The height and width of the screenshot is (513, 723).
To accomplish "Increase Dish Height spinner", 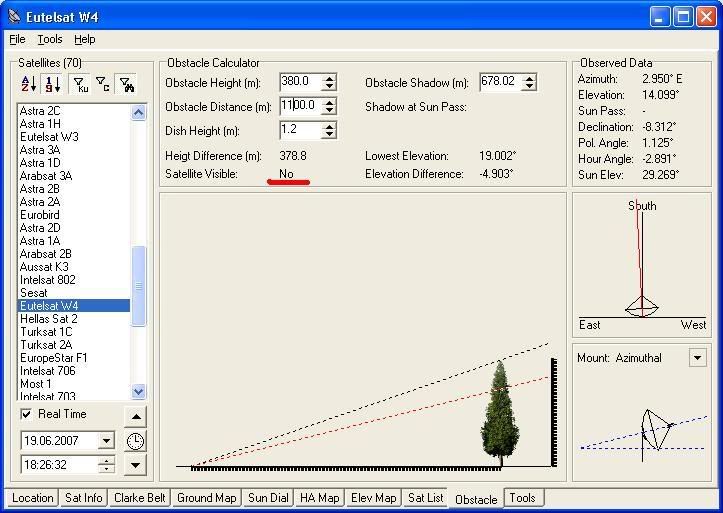I will 329,127.
